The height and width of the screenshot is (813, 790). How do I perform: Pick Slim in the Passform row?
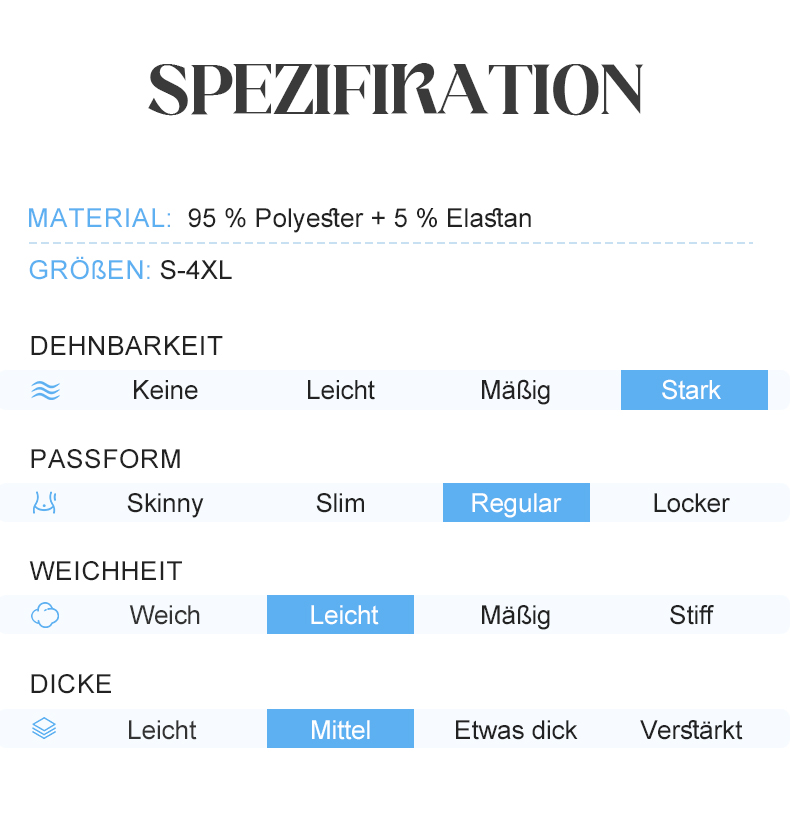coord(340,503)
